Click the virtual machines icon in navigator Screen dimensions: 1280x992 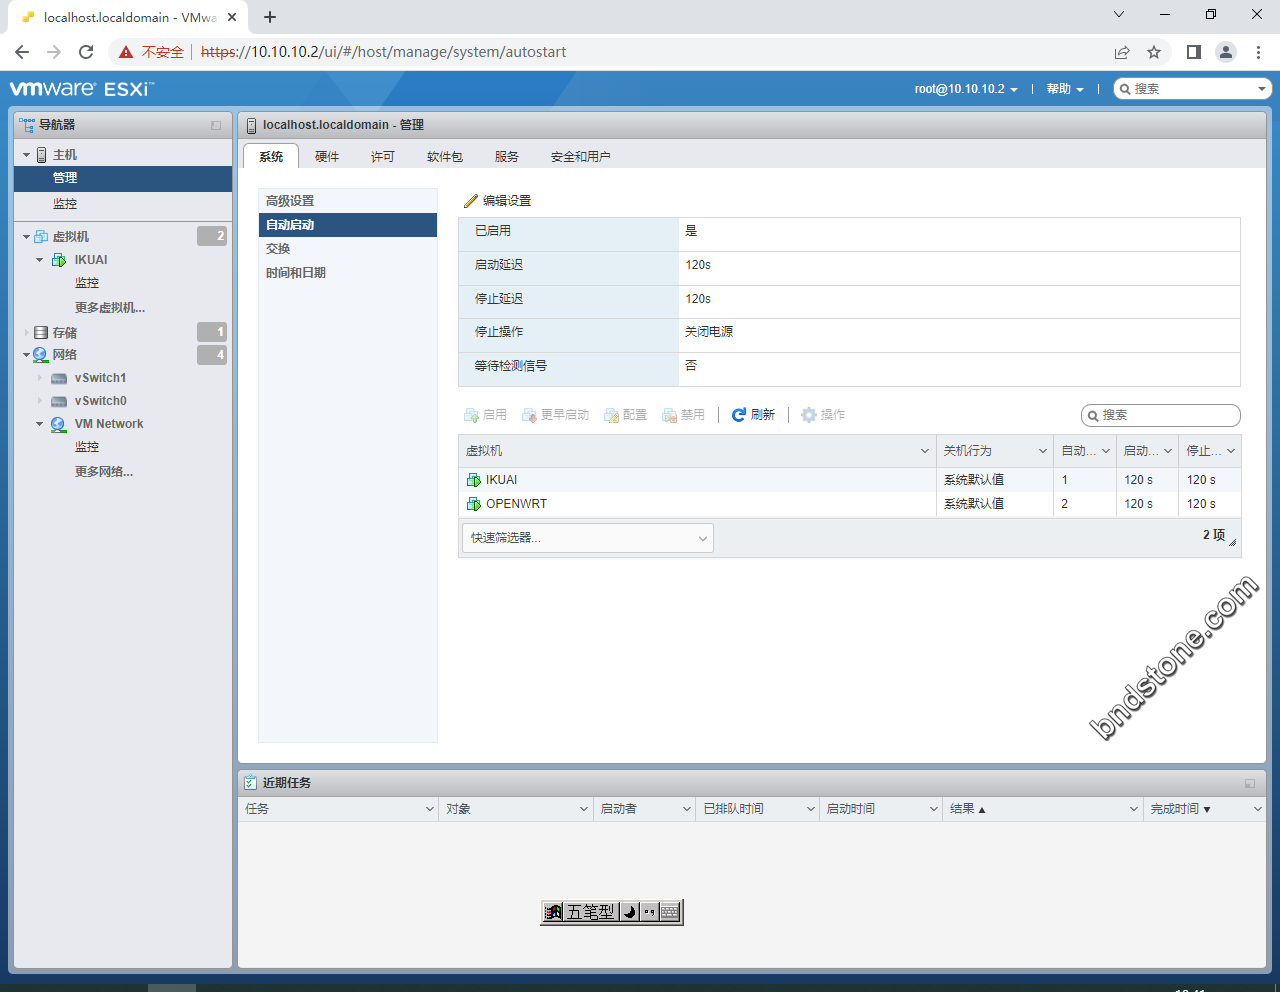(x=41, y=237)
